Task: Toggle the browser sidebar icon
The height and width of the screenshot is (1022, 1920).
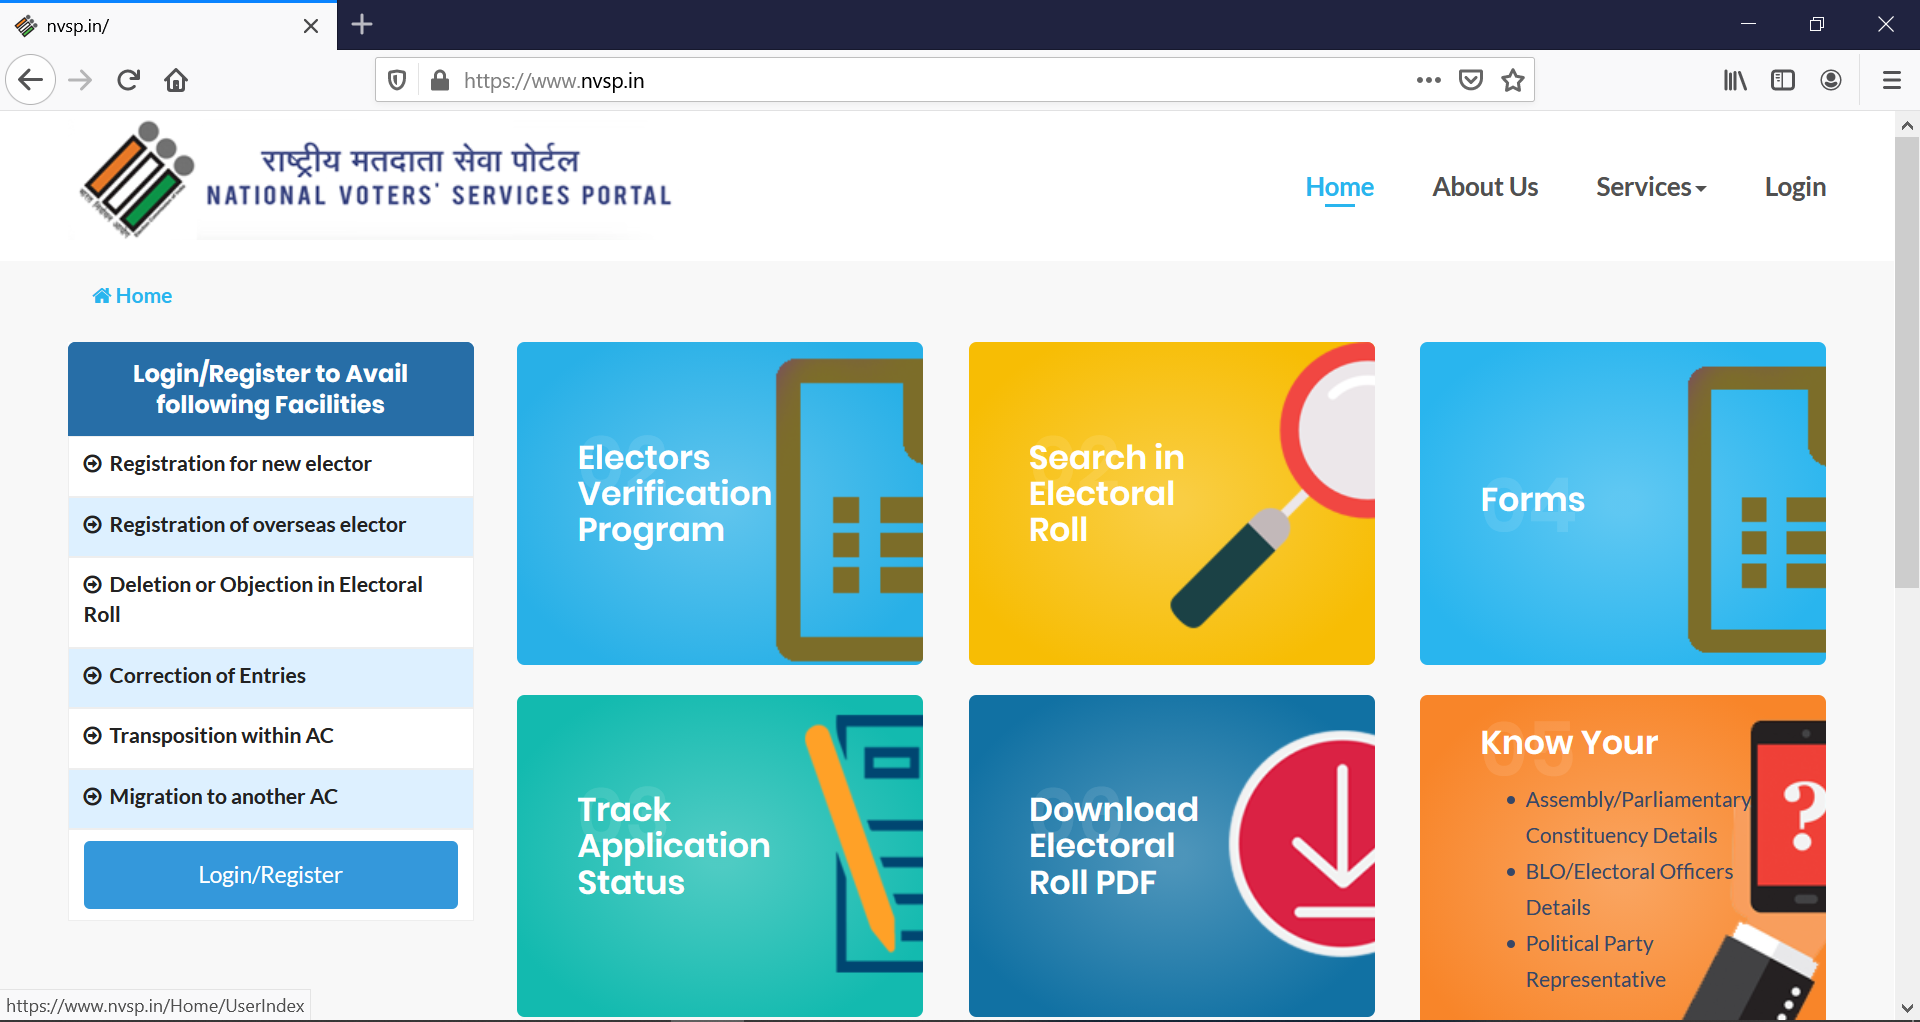Action: coord(1783,80)
